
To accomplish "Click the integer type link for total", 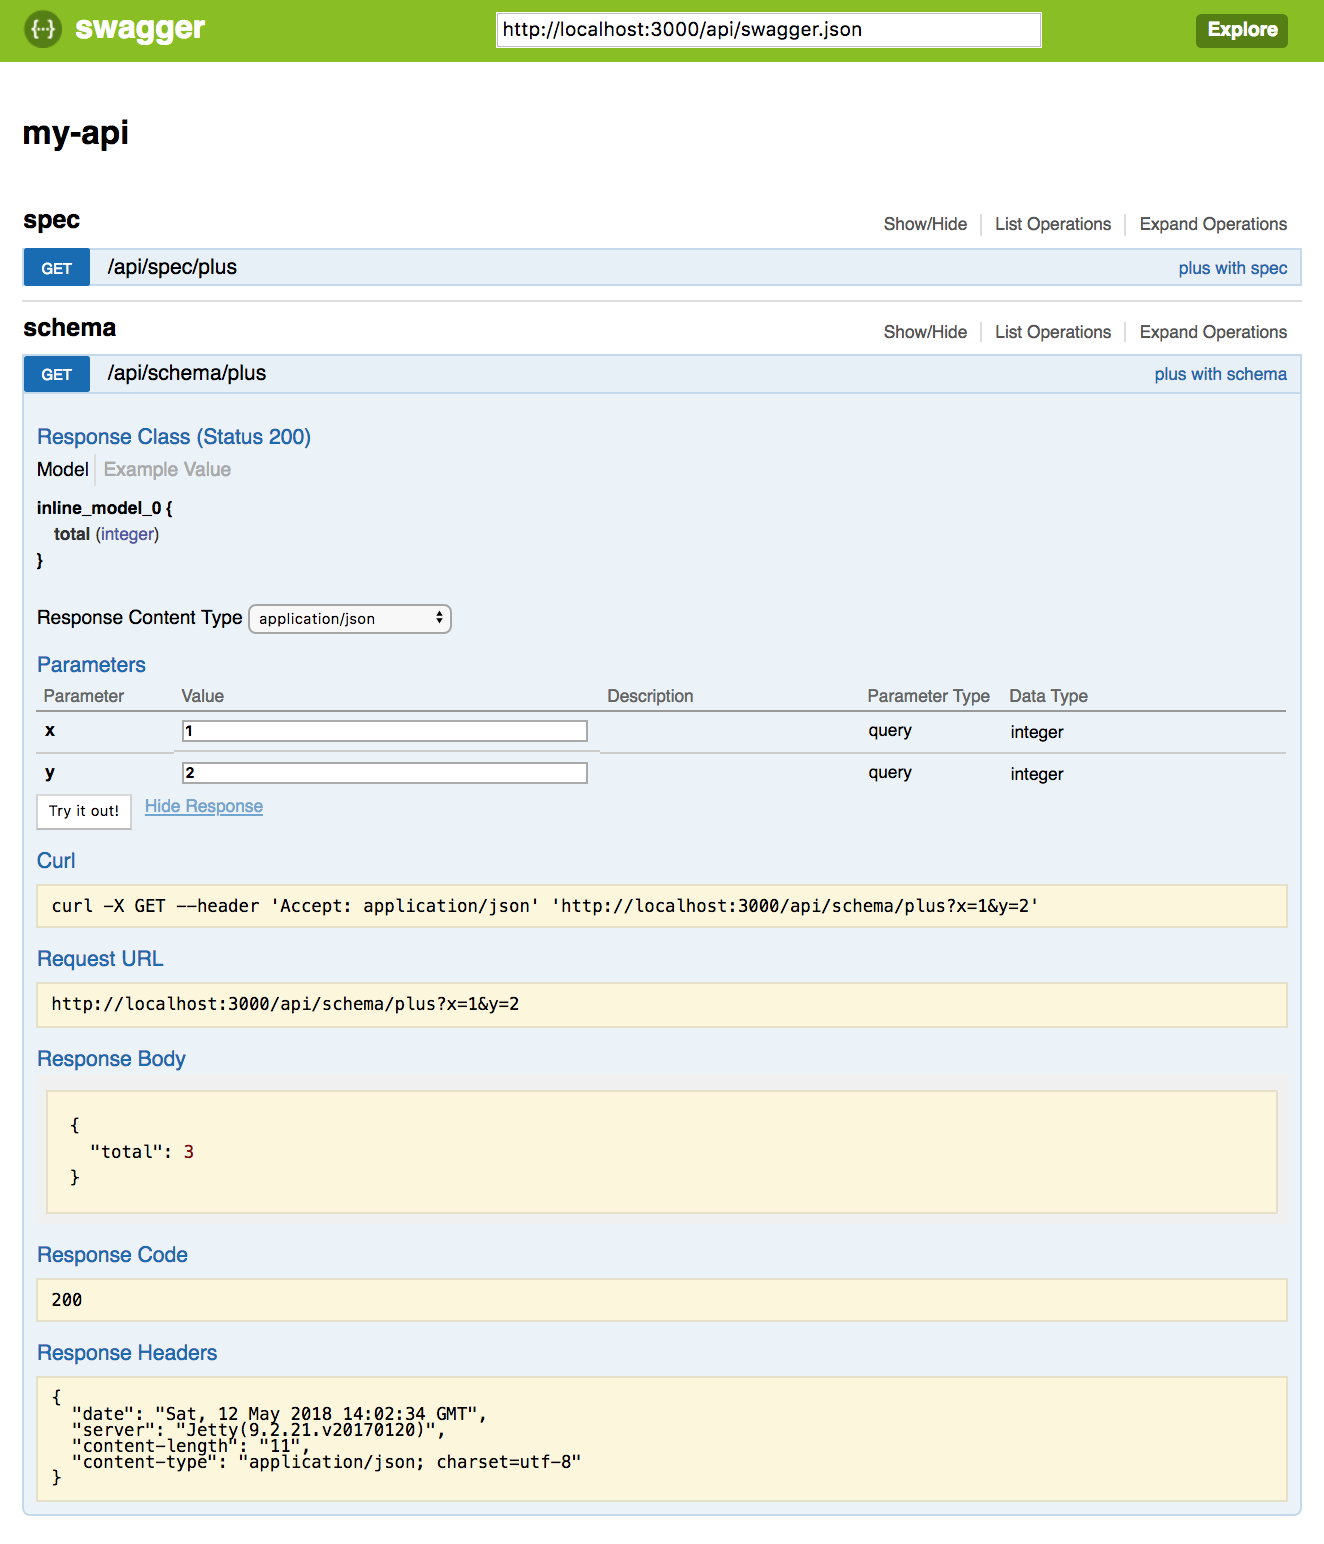I will click(x=127, y=534).
